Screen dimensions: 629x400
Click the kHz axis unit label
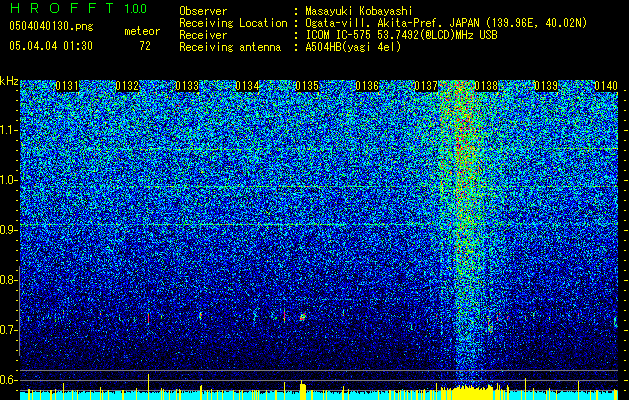click(9, 81)
